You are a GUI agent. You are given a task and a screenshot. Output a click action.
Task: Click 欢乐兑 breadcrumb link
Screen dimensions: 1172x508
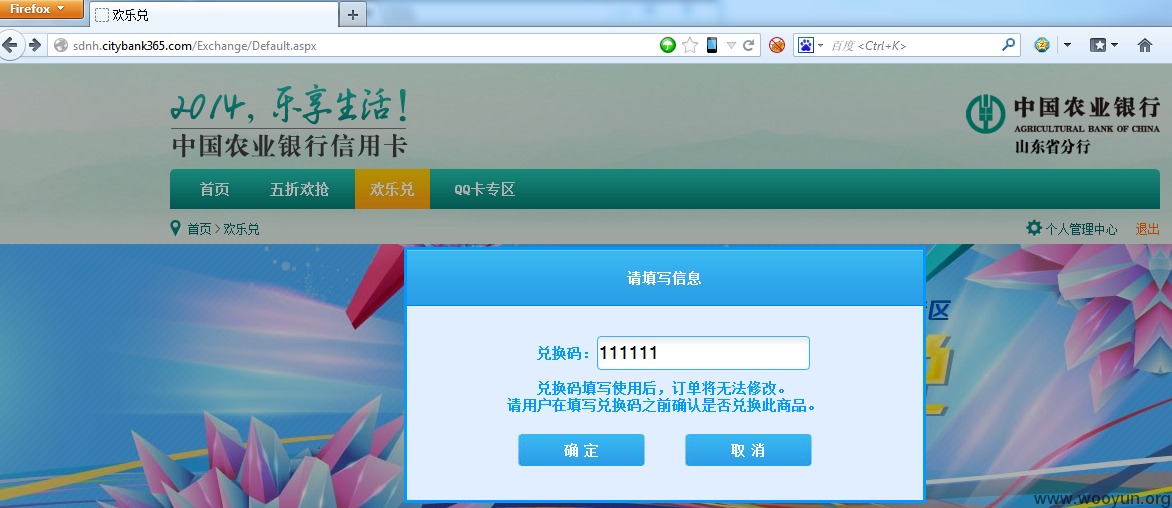(241, 229)
